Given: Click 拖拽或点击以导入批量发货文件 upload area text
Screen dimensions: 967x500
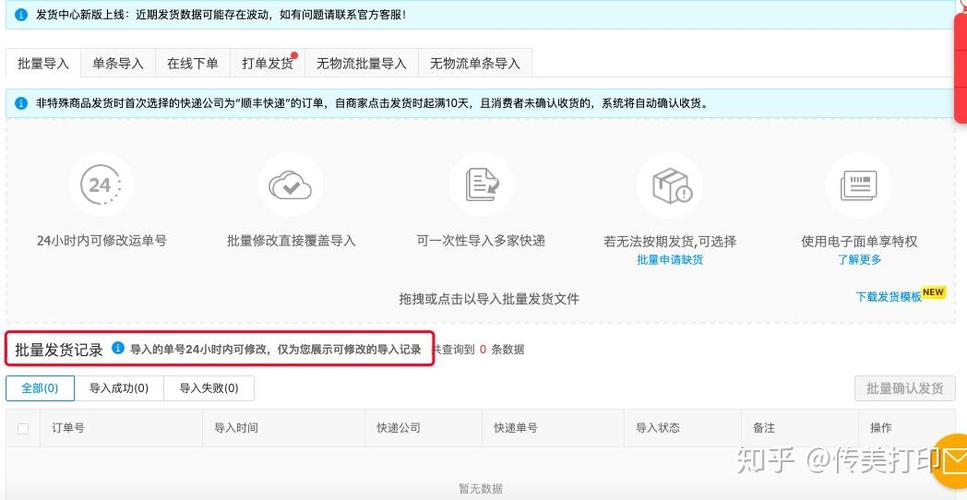Looking at the screenshot, I should point(489,299).
